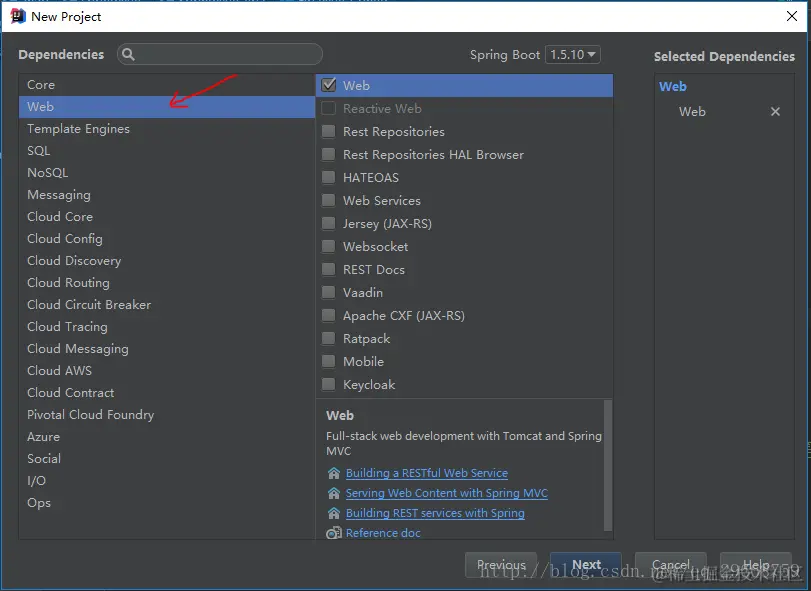Click the Reference doc icon
811x591 pixels.
pos(334,533)
